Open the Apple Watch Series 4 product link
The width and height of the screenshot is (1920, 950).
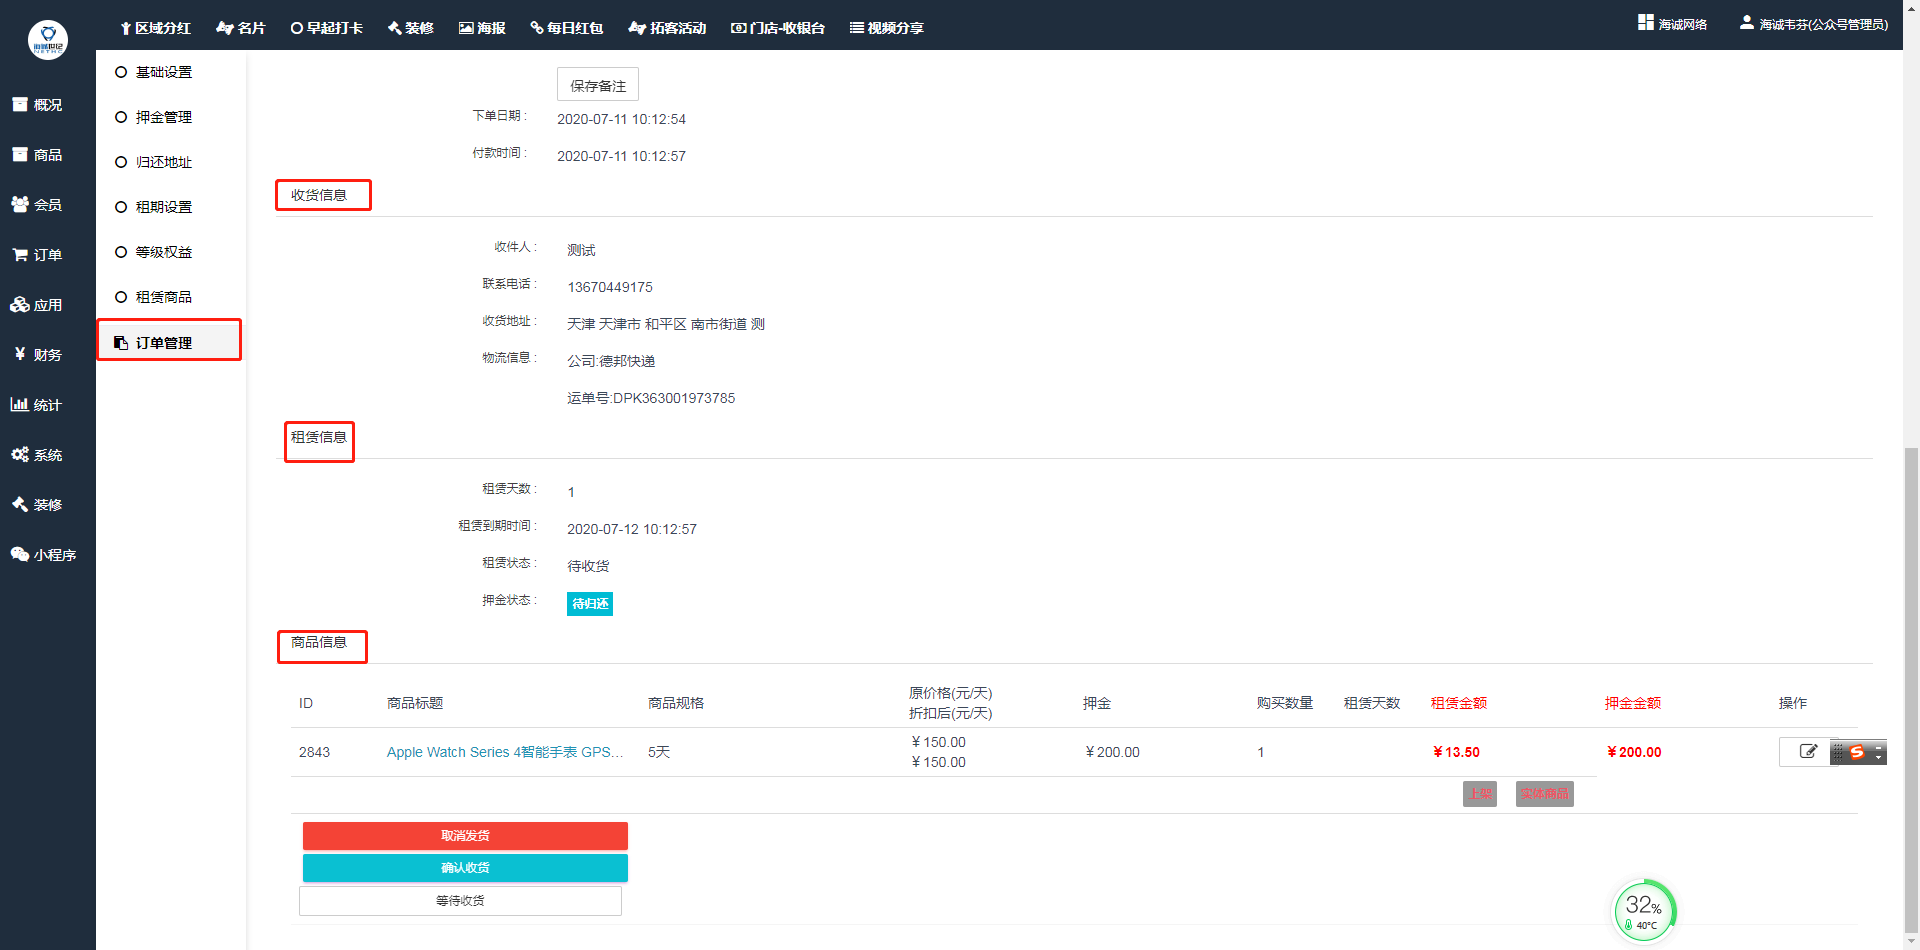click(x=505, y=752)
